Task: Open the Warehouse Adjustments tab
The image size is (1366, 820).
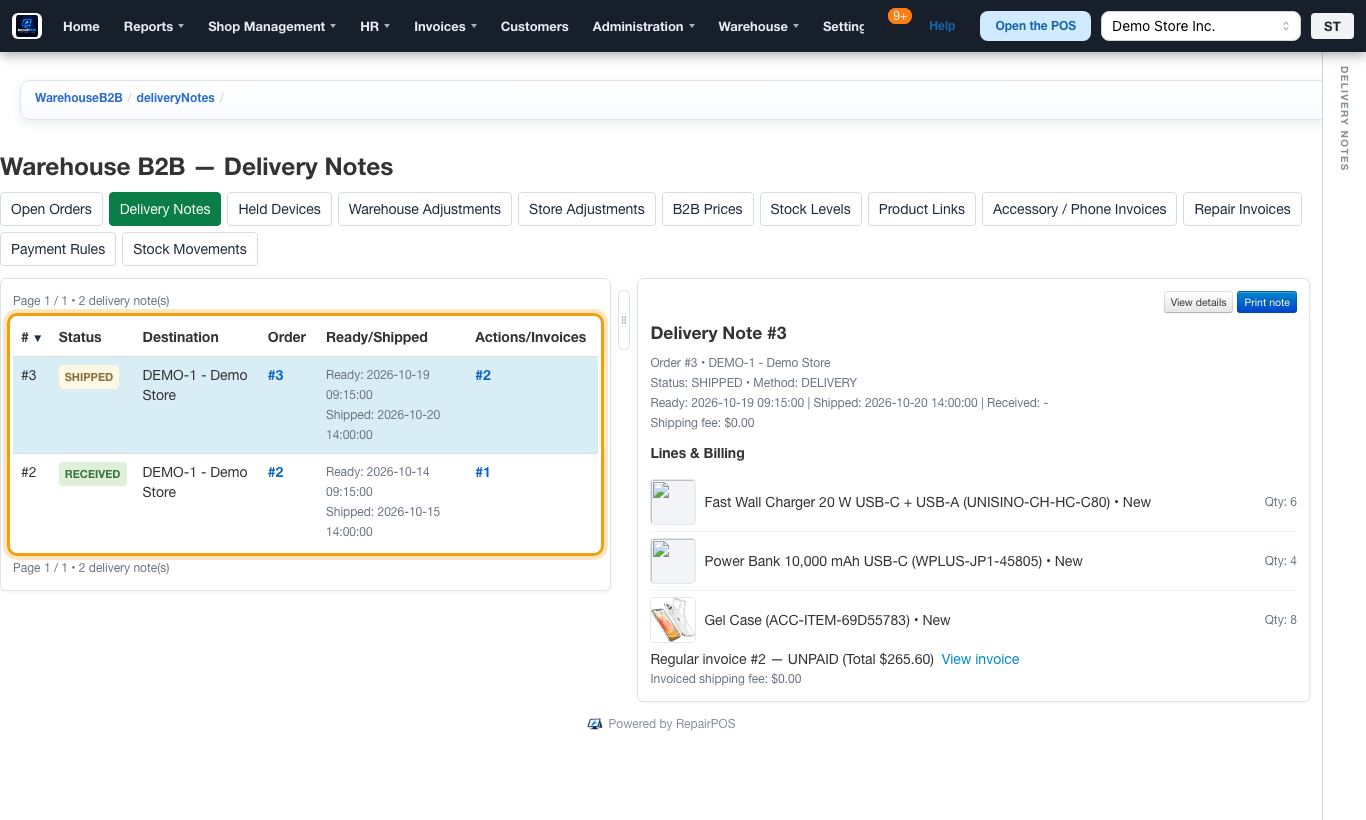Action: (x=425, y=209)
